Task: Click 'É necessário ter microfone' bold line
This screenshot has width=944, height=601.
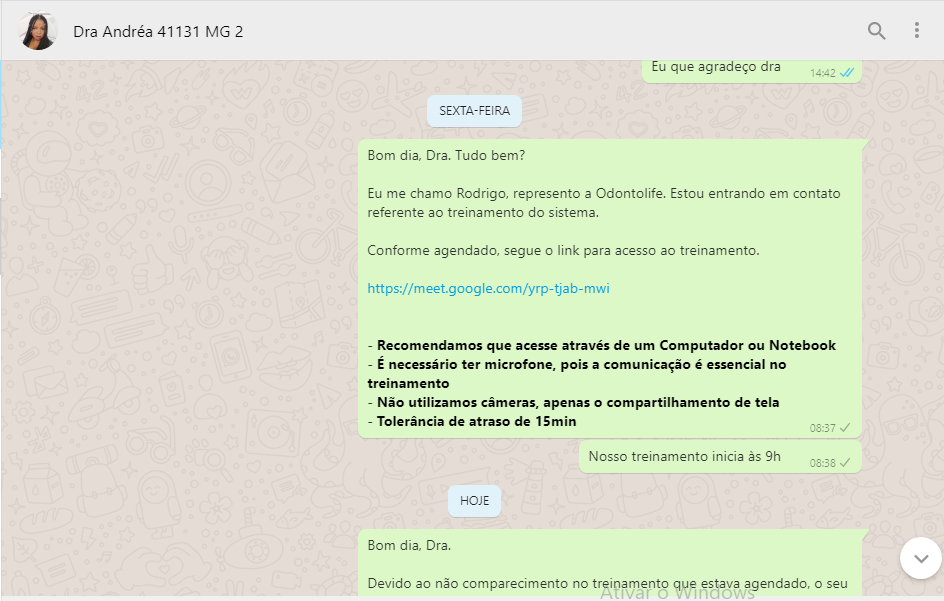Action: (x=577, y=374)
